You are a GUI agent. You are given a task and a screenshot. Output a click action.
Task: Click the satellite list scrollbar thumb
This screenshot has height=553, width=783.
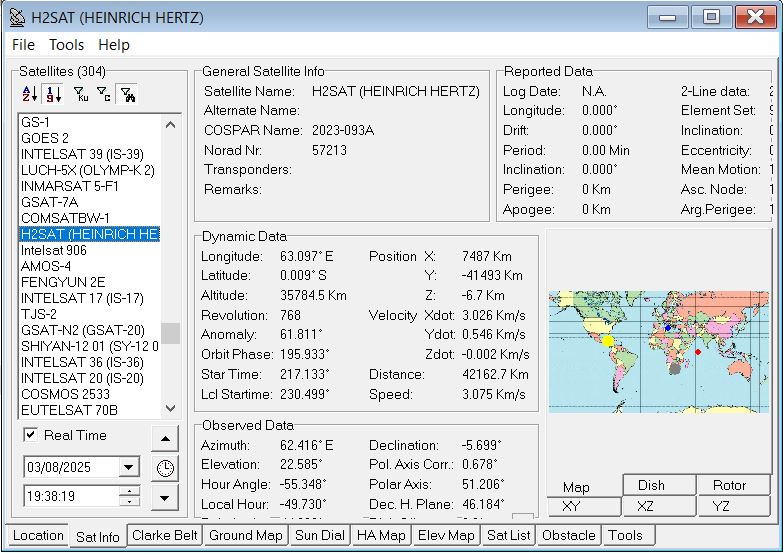(x=170, y=333)
